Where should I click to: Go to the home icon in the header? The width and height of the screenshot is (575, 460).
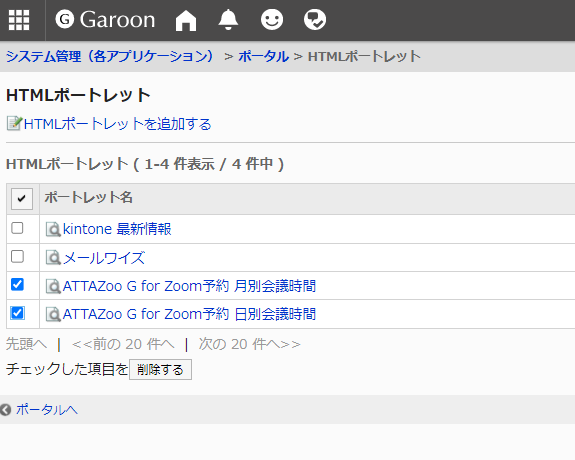186,20
